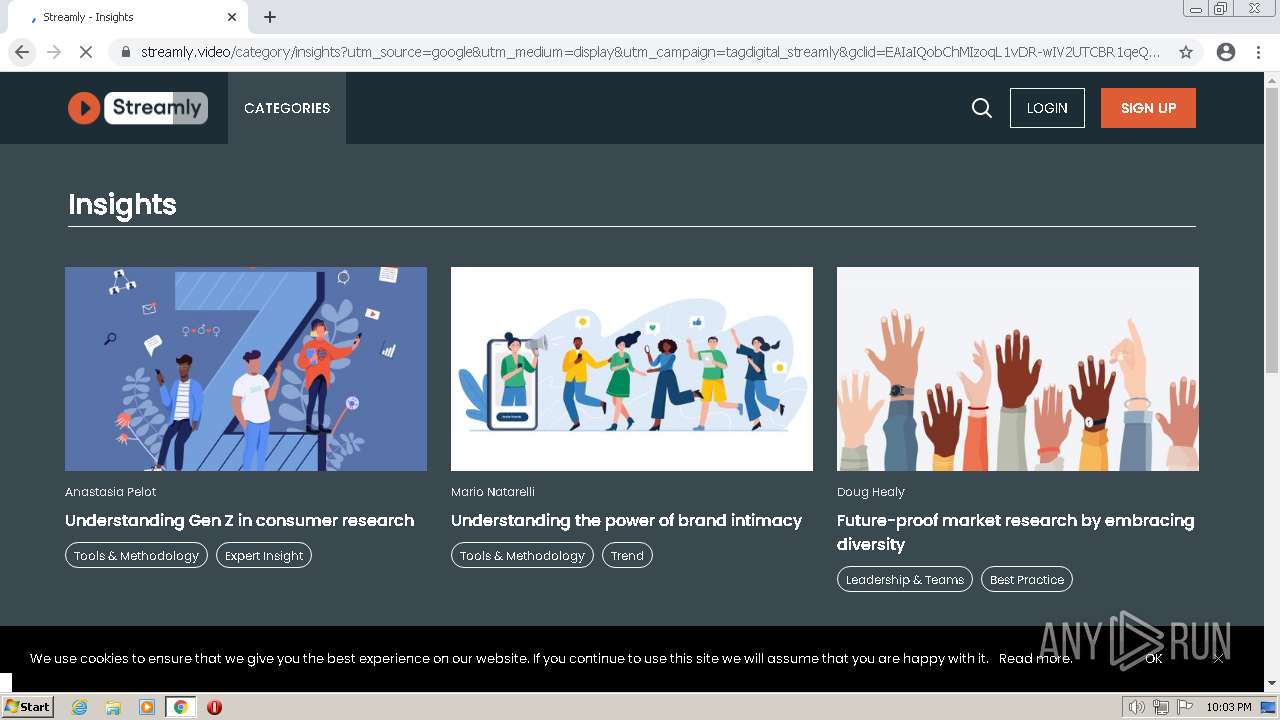Click author Doug Healy
This screenshot has height=720, width=1280.
pyautogui.click(x=871, y=492)
